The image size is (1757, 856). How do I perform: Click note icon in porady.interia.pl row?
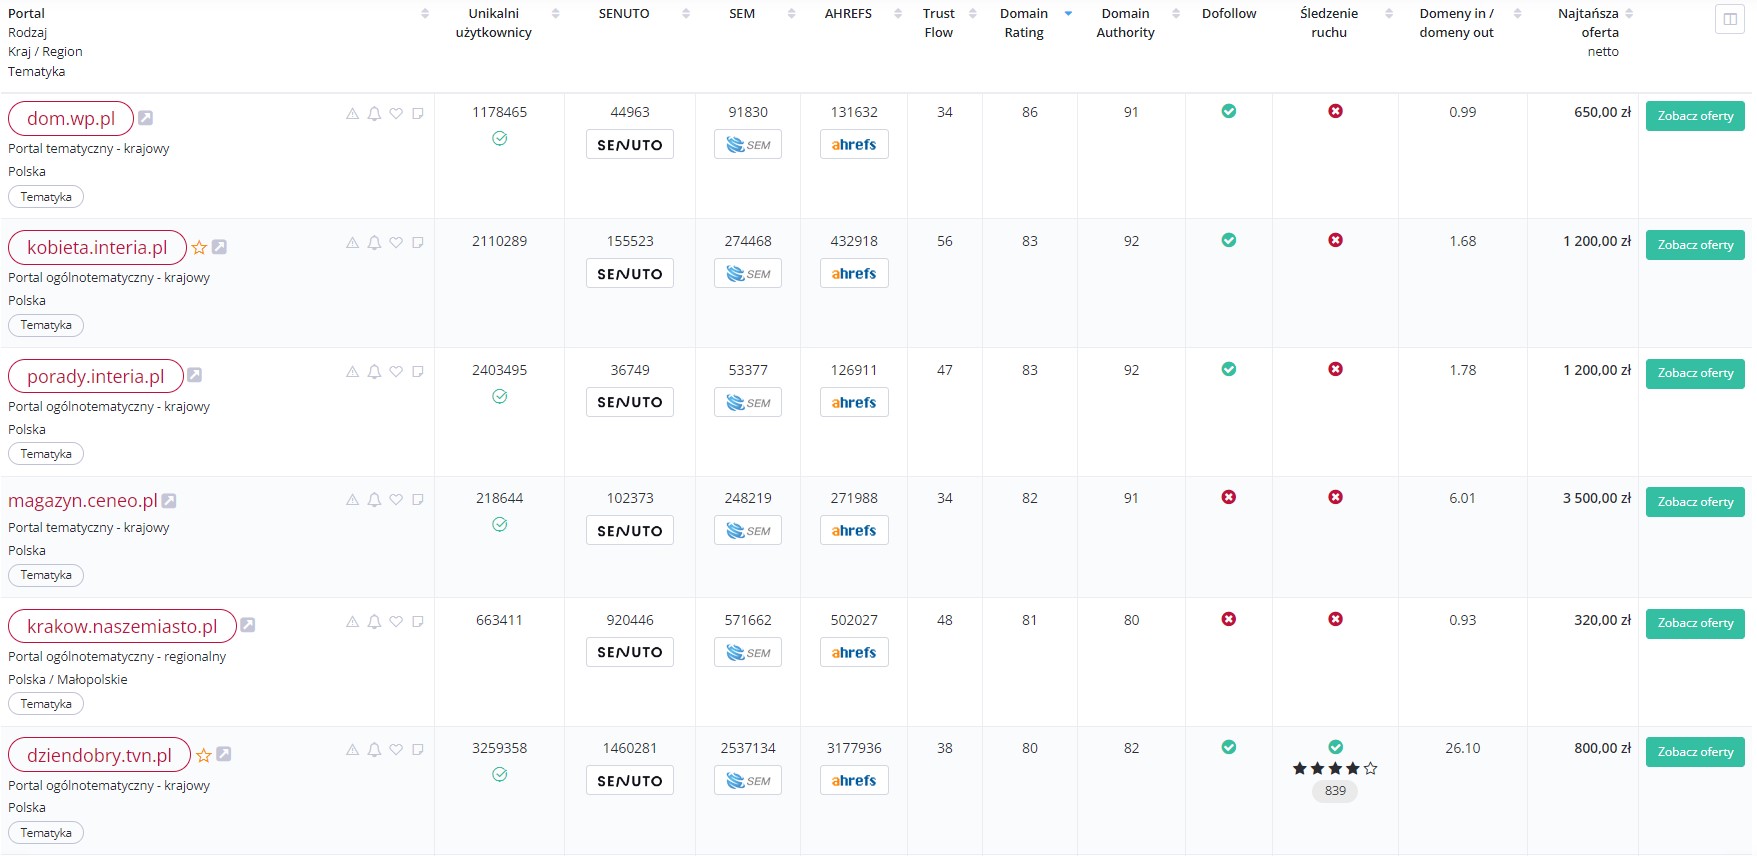point(418,372)
